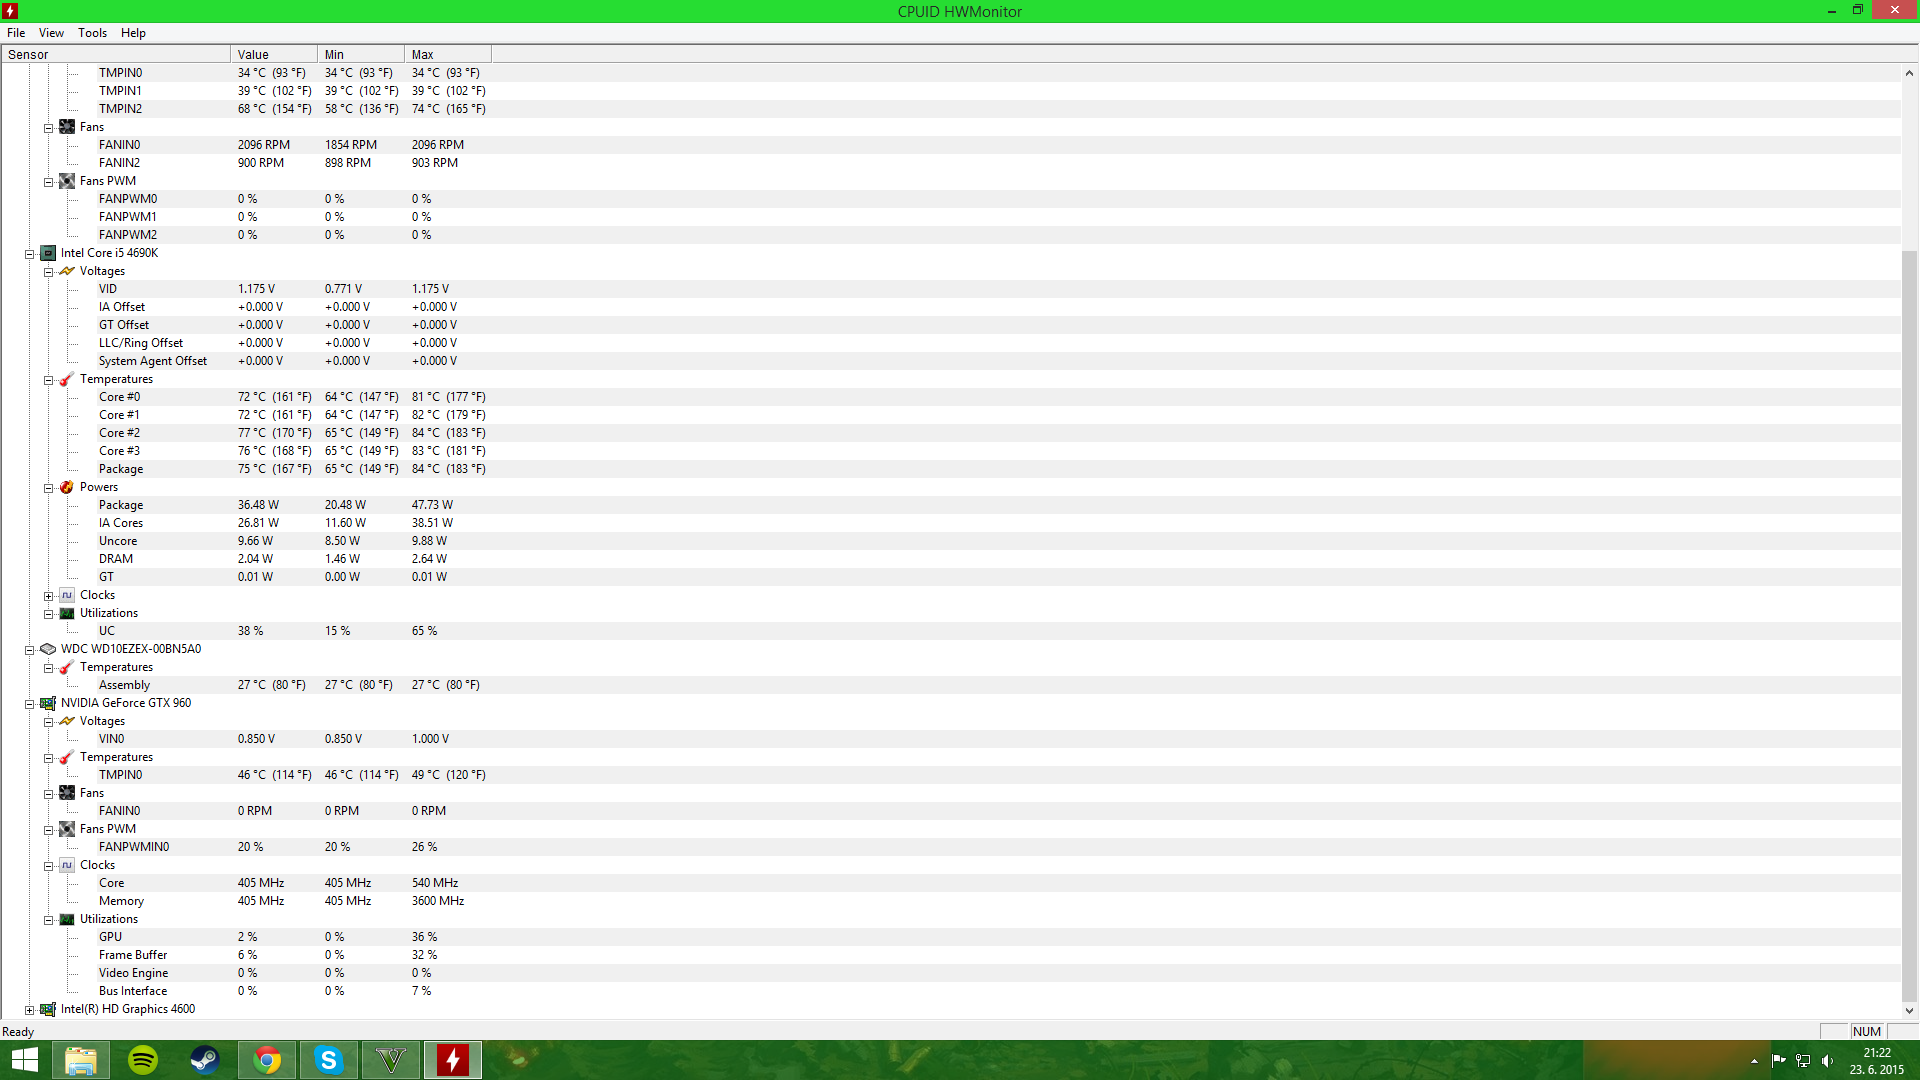1920x1080 pixels.
Task: Open the File menu
Action: tap(16, 33)
